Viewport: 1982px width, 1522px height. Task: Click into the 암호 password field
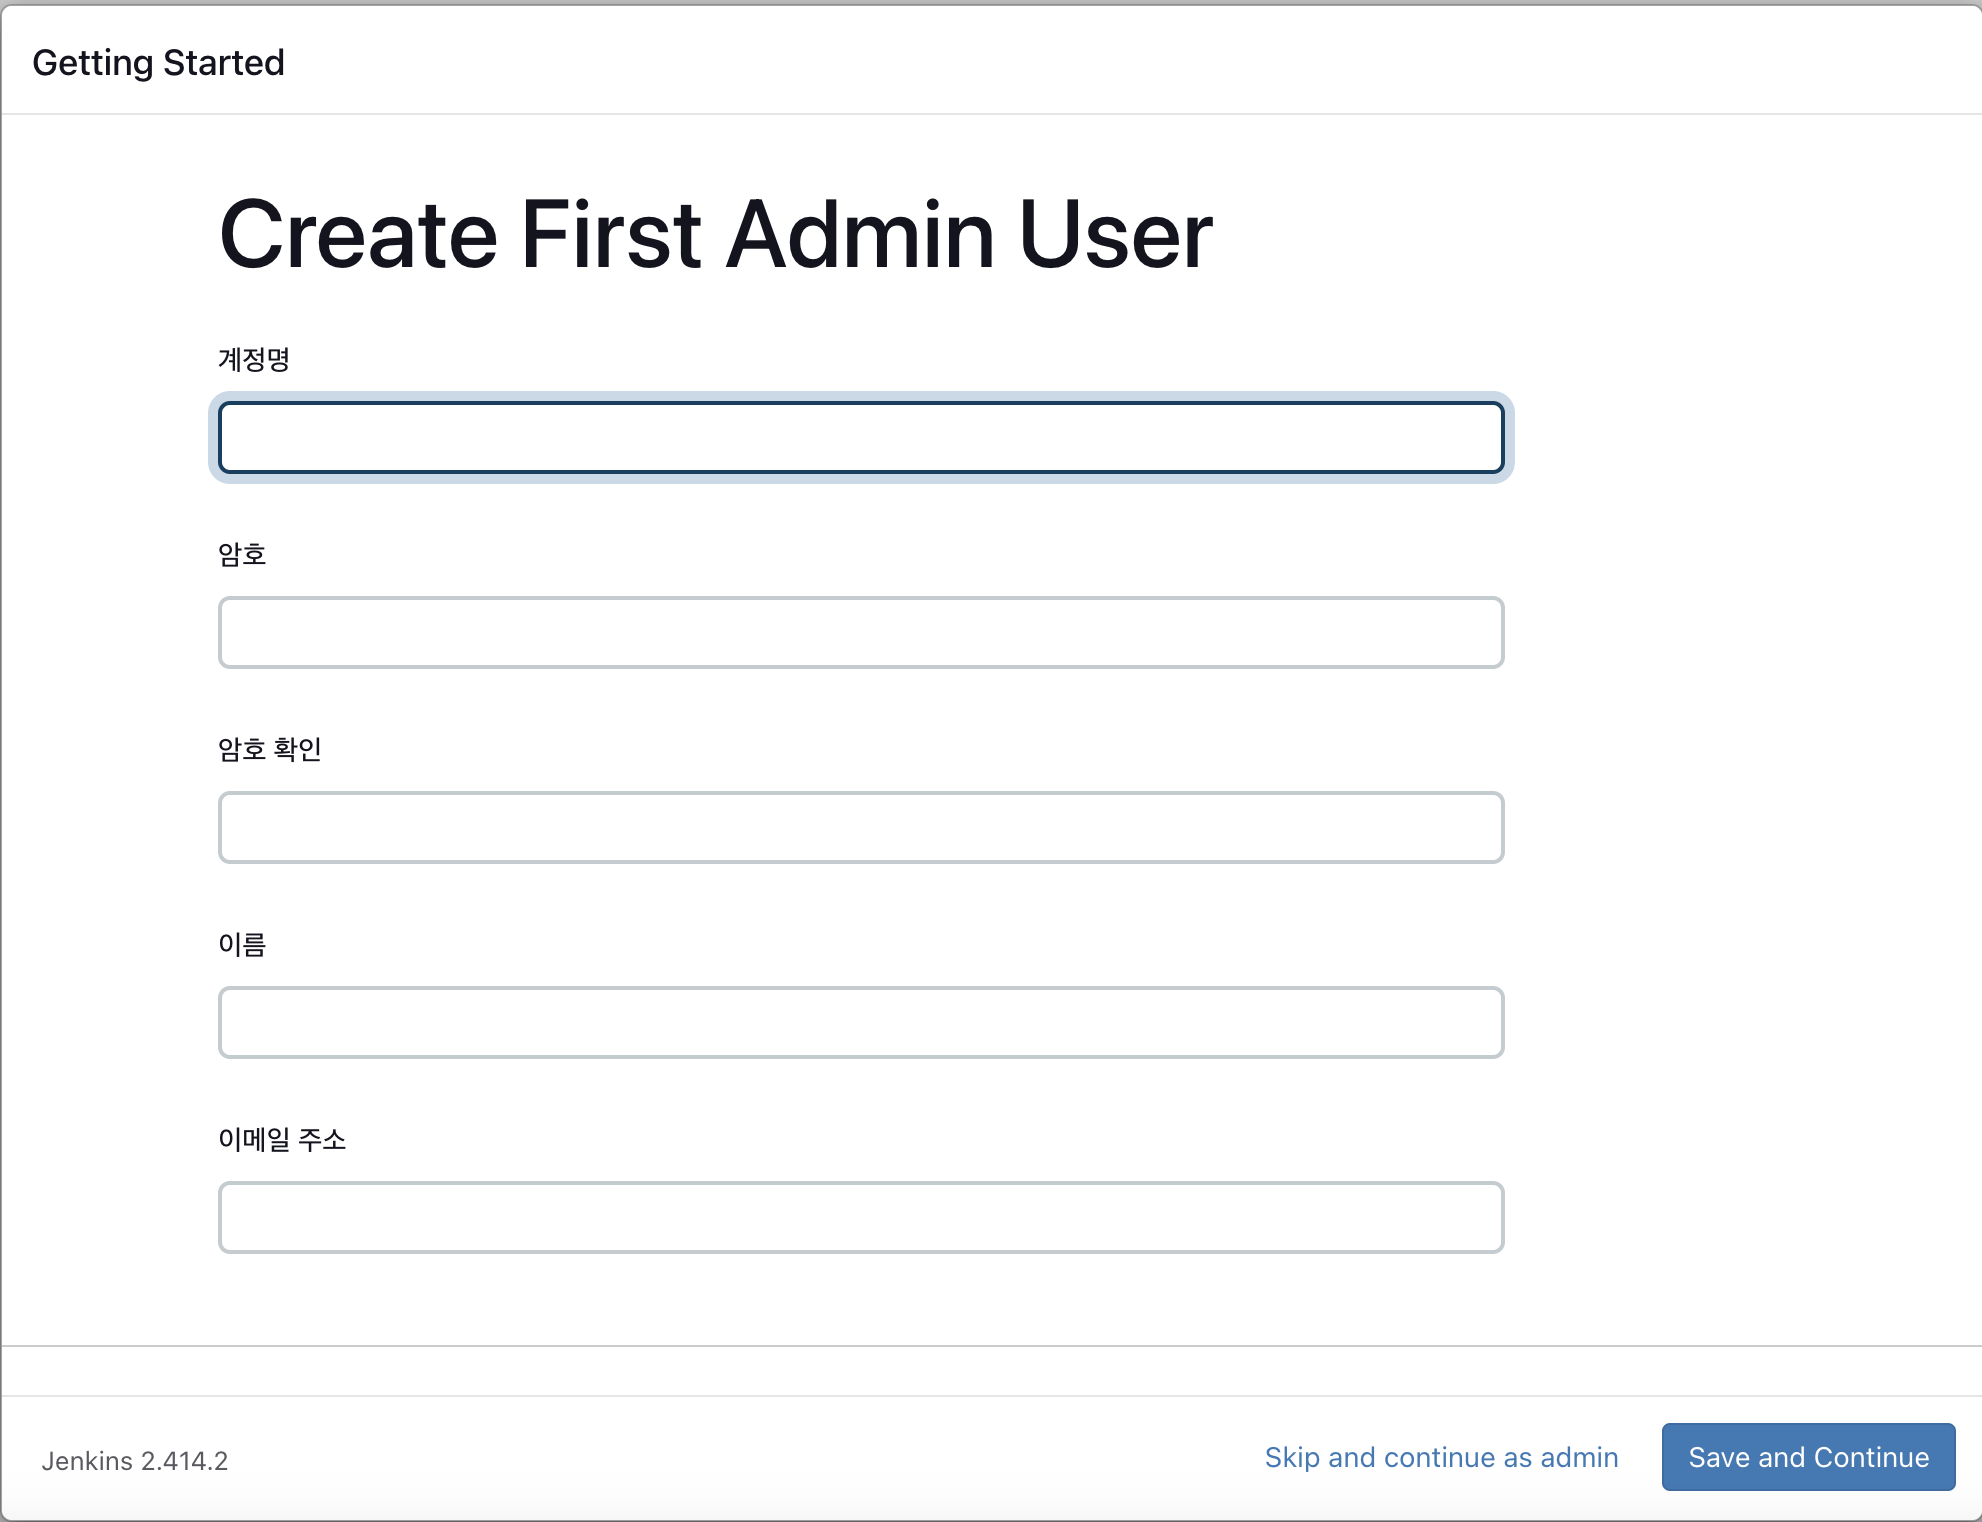[860, 632]
